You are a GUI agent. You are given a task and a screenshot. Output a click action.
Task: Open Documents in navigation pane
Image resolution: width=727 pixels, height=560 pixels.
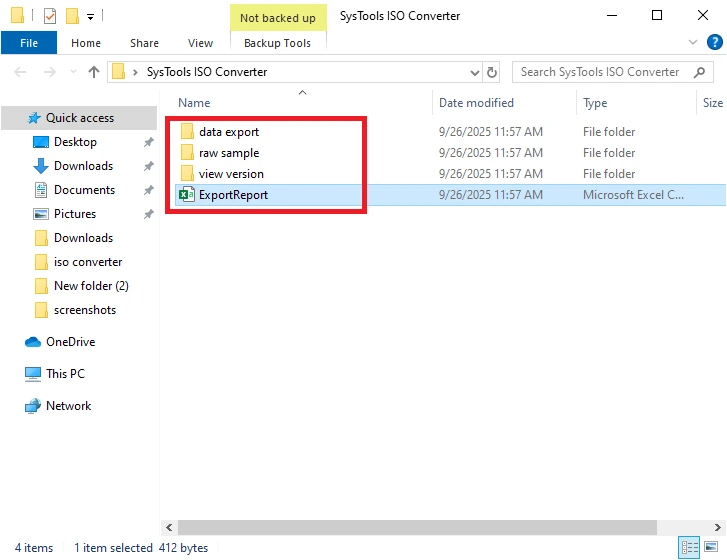pyautogui.click(x=84, y=190)
